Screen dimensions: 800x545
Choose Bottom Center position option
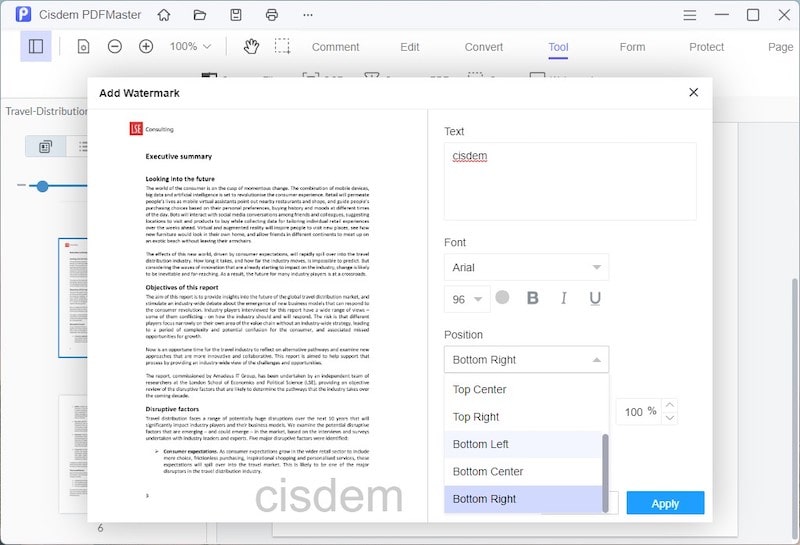coord(523,472)
